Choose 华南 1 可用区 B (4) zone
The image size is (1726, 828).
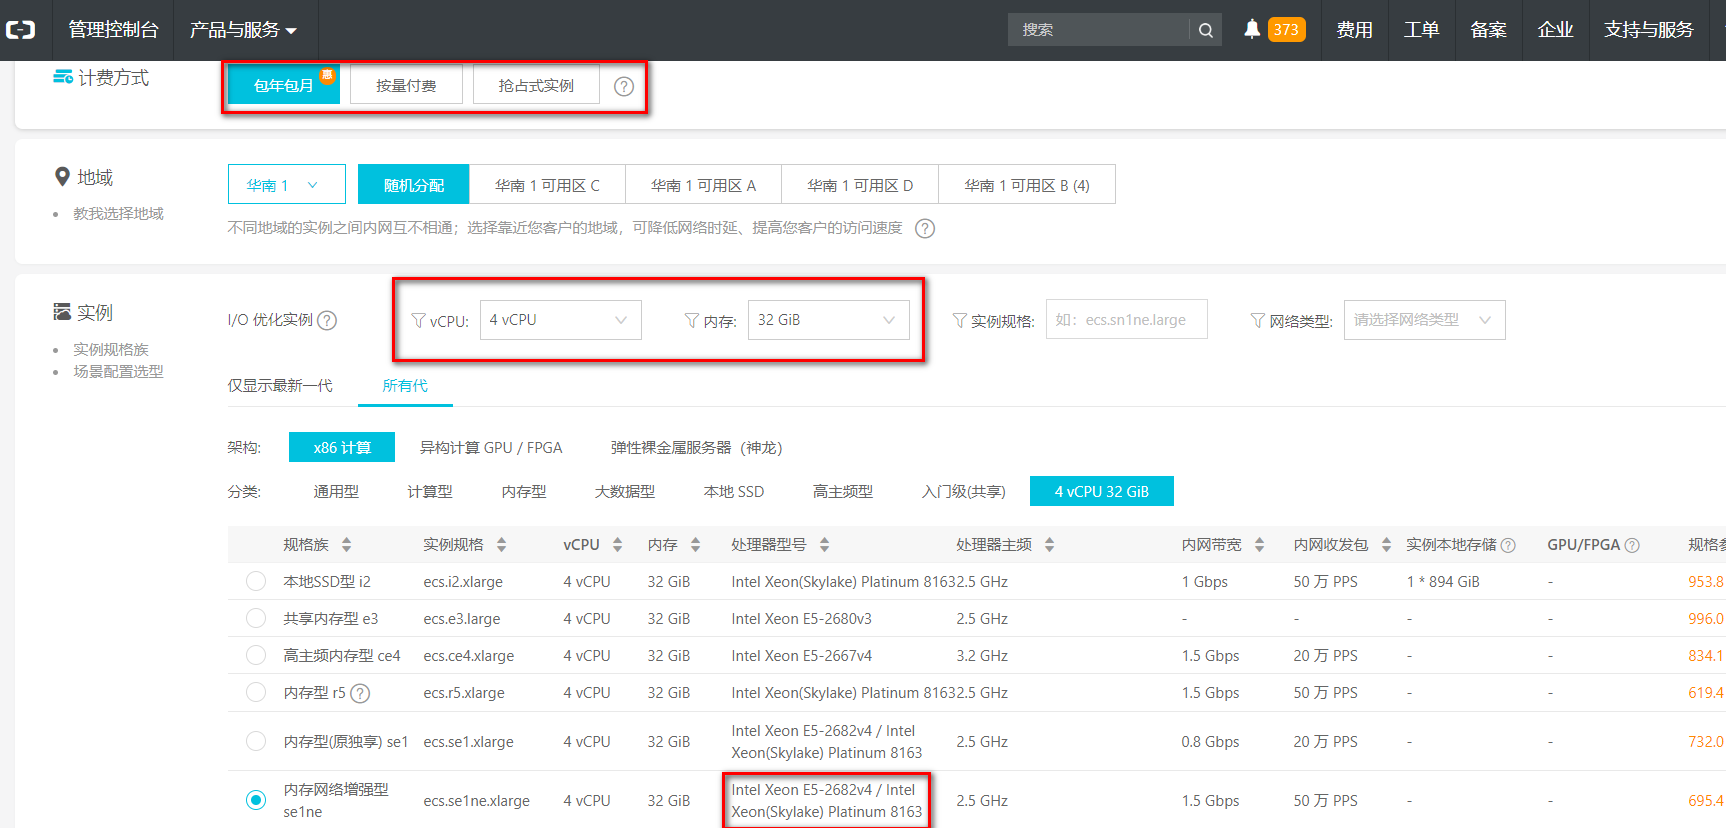[1027, 185]
